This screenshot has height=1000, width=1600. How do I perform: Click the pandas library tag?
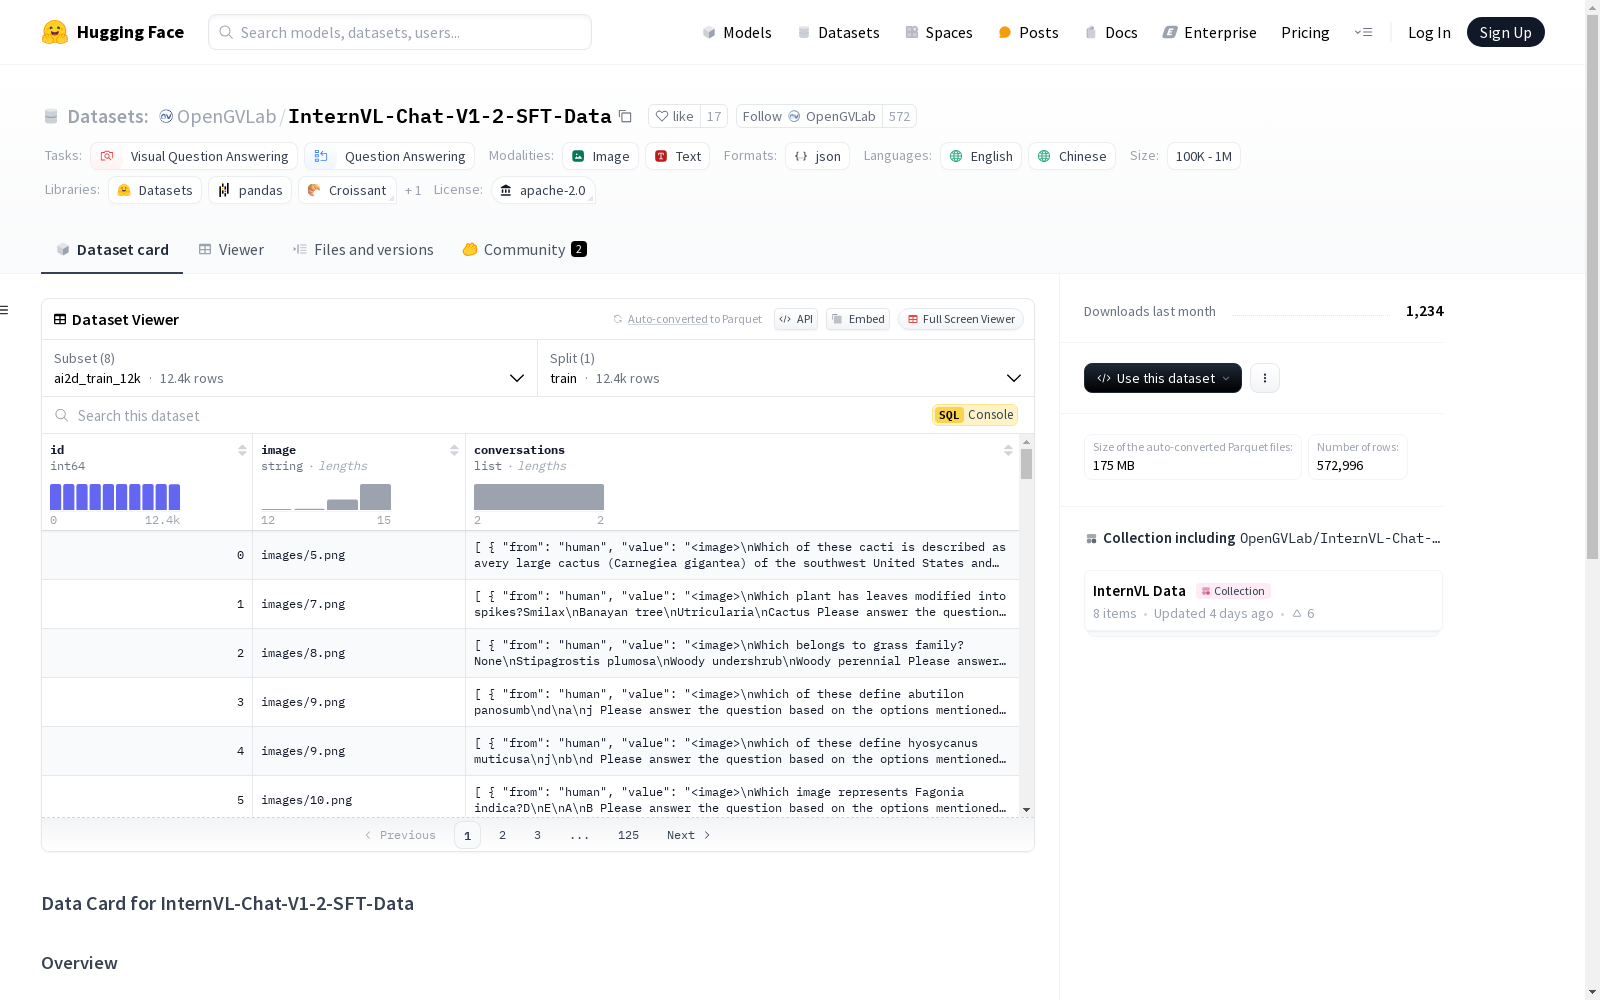(x=250, y=190)
